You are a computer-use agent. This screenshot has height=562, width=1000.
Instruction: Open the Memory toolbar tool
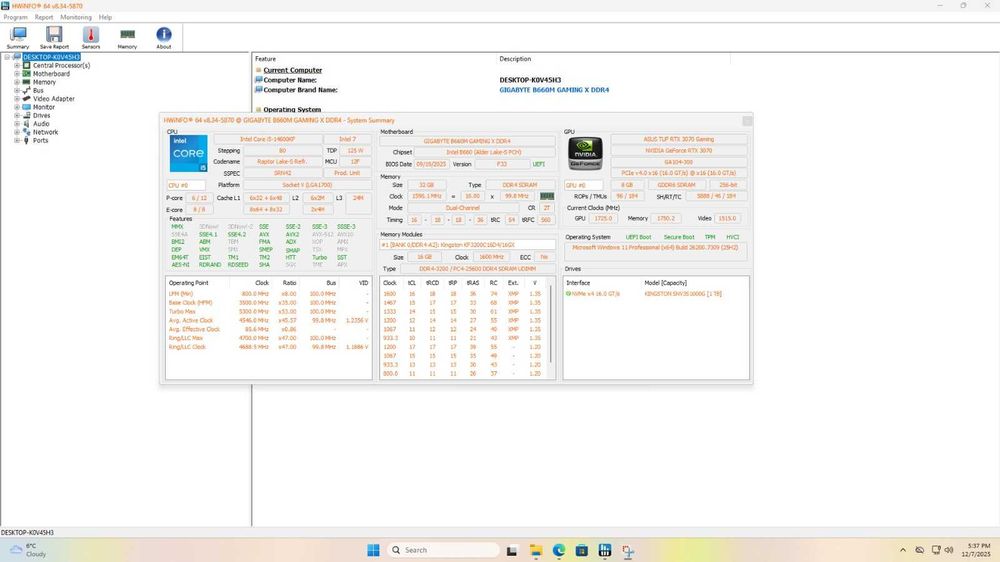pos(127,38)
